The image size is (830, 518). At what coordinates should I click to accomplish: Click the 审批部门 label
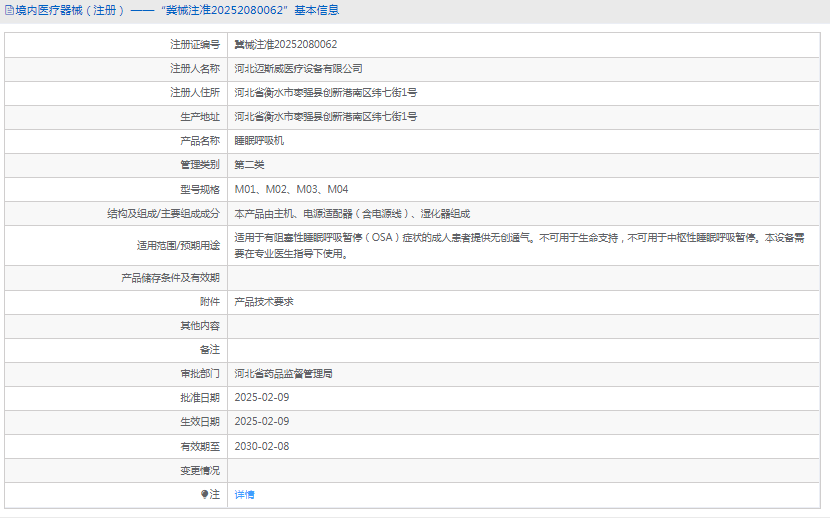(x=200, y=374)
